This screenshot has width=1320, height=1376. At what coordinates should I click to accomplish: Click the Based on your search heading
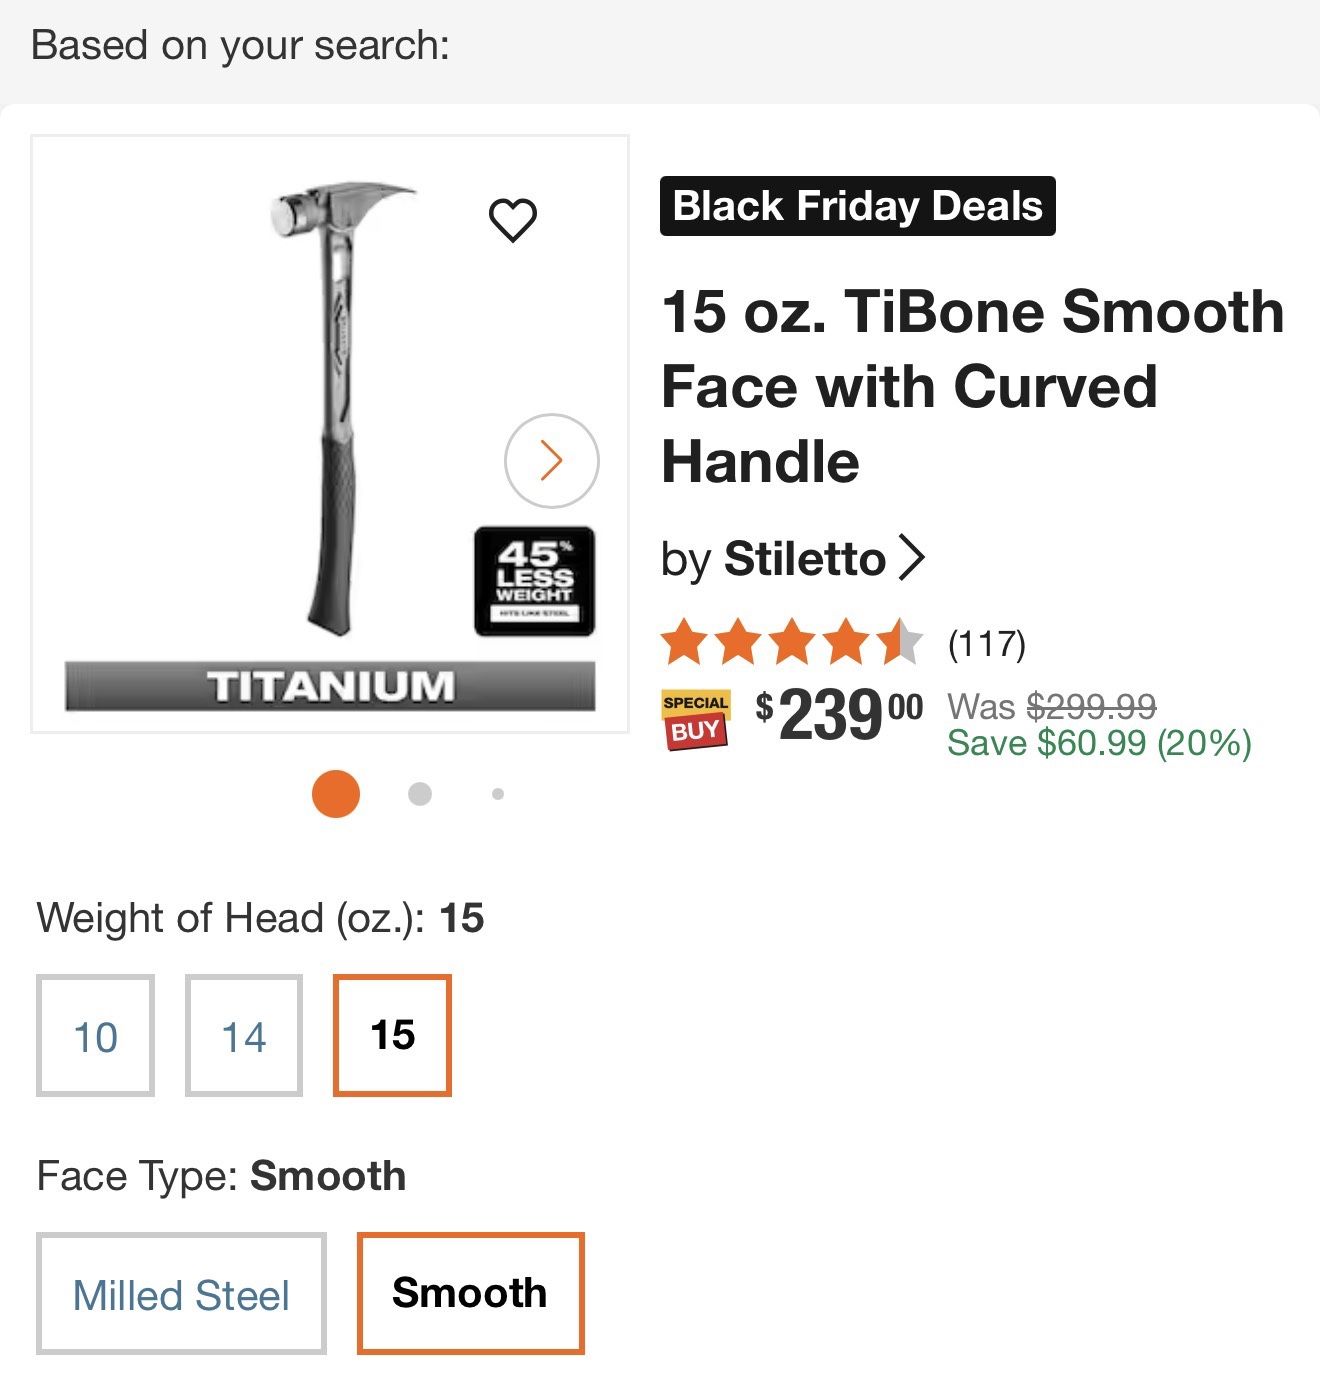pyautogui.click(x=240, y=44)
